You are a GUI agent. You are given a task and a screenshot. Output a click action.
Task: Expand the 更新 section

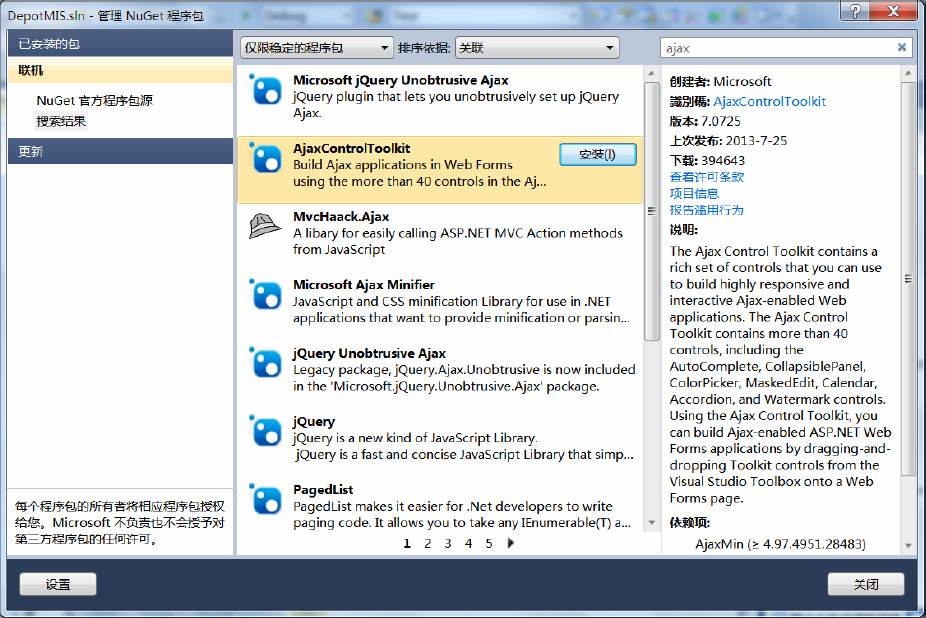(120, 151)
